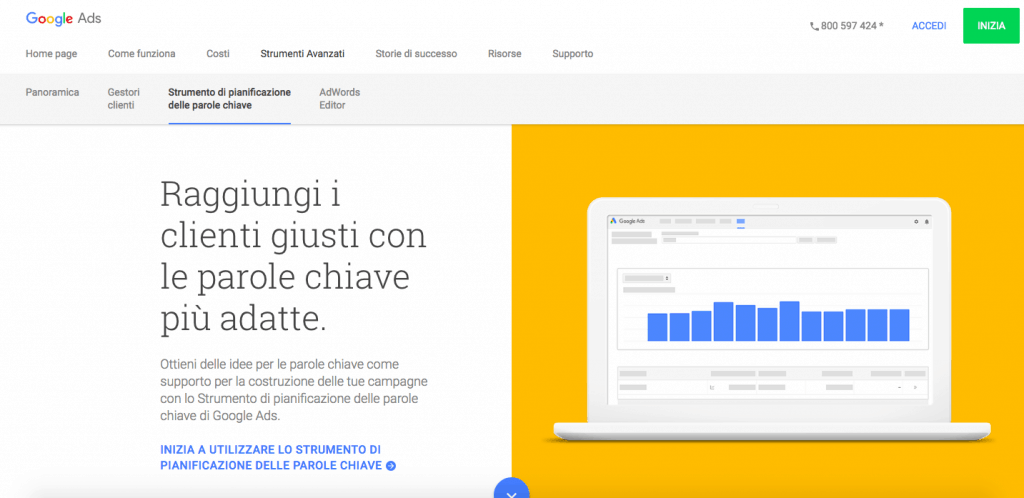Open the Home page menu item
1024x498 pixels.
pos(51,54)
